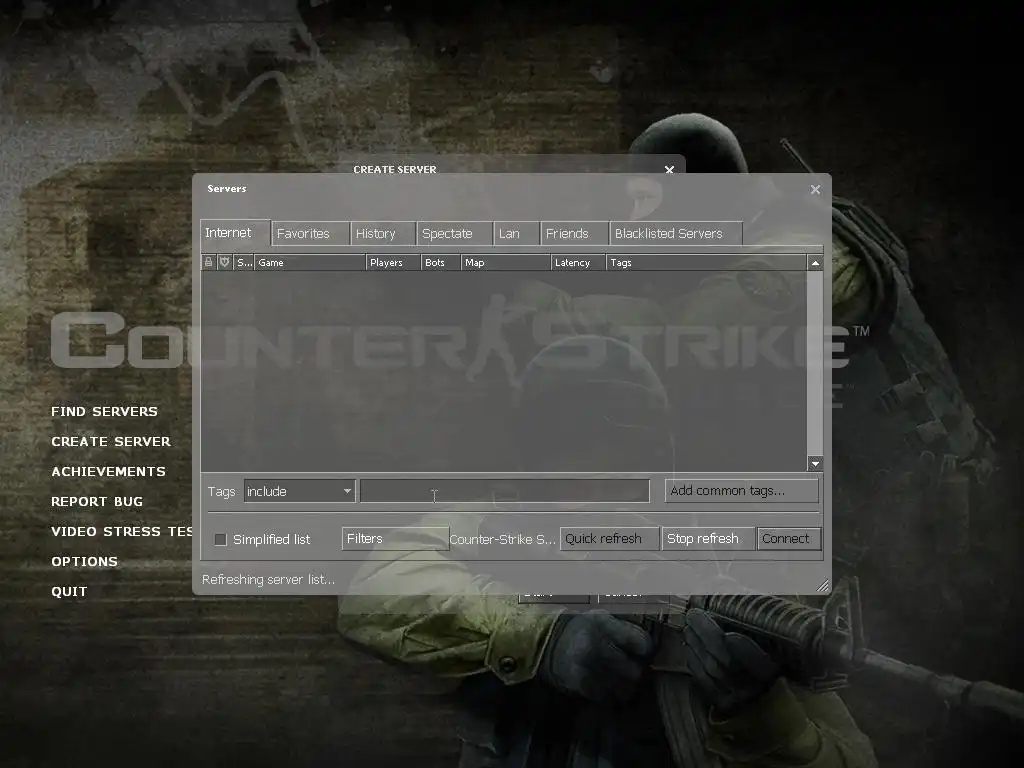Open Achievements from main menu
1024x768 pixels.
[x=108, y=472]
